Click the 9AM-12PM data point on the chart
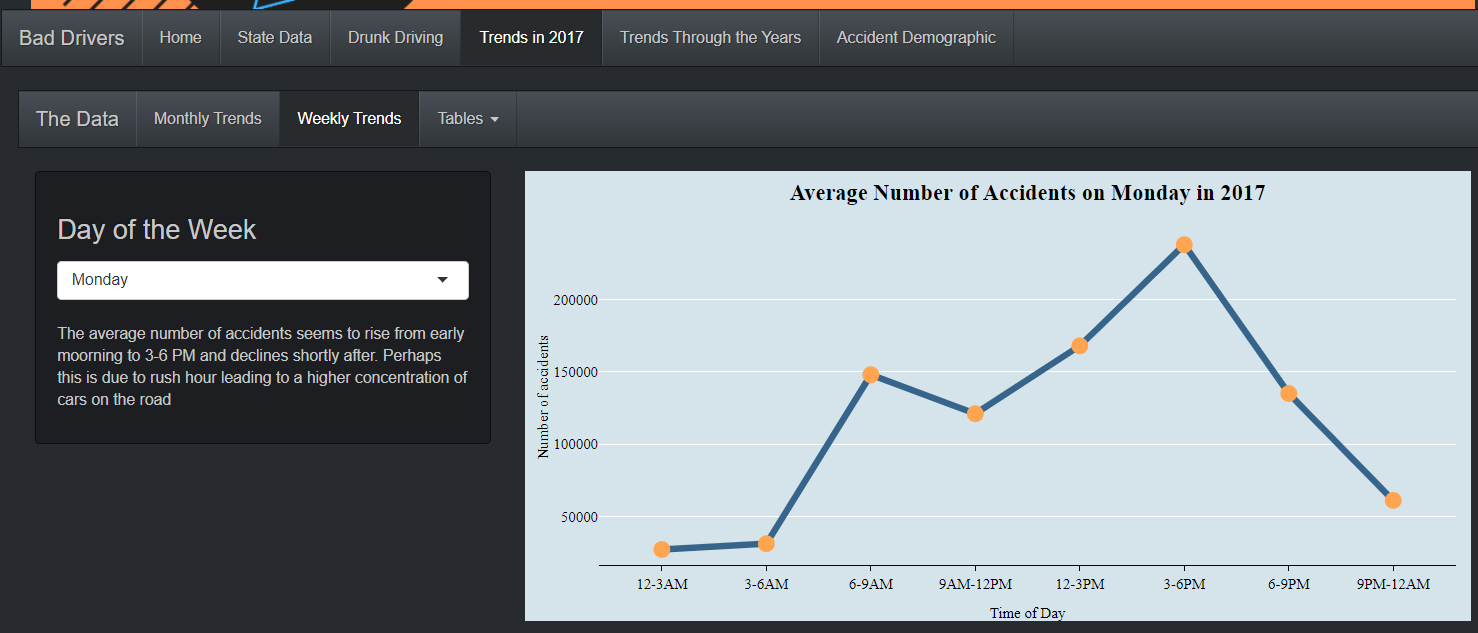 tap(975, 413)
